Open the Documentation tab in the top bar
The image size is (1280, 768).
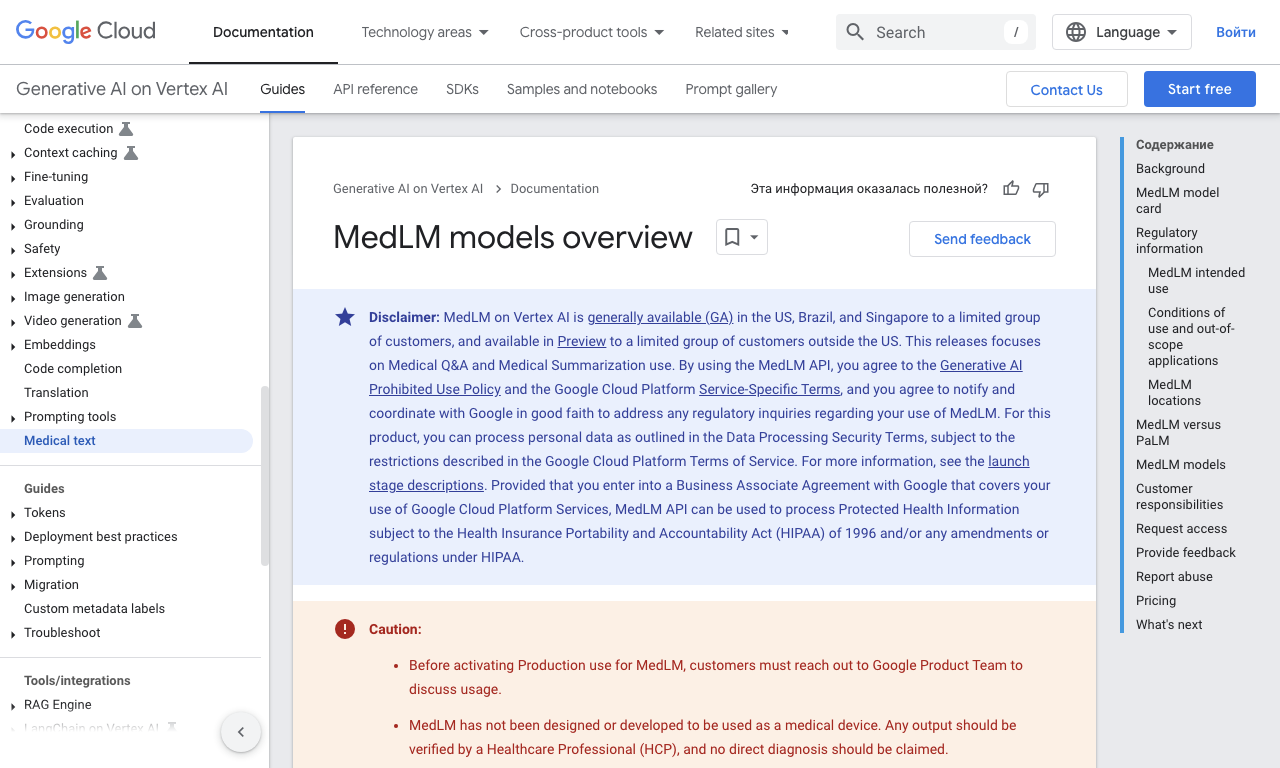click(263, 32)
